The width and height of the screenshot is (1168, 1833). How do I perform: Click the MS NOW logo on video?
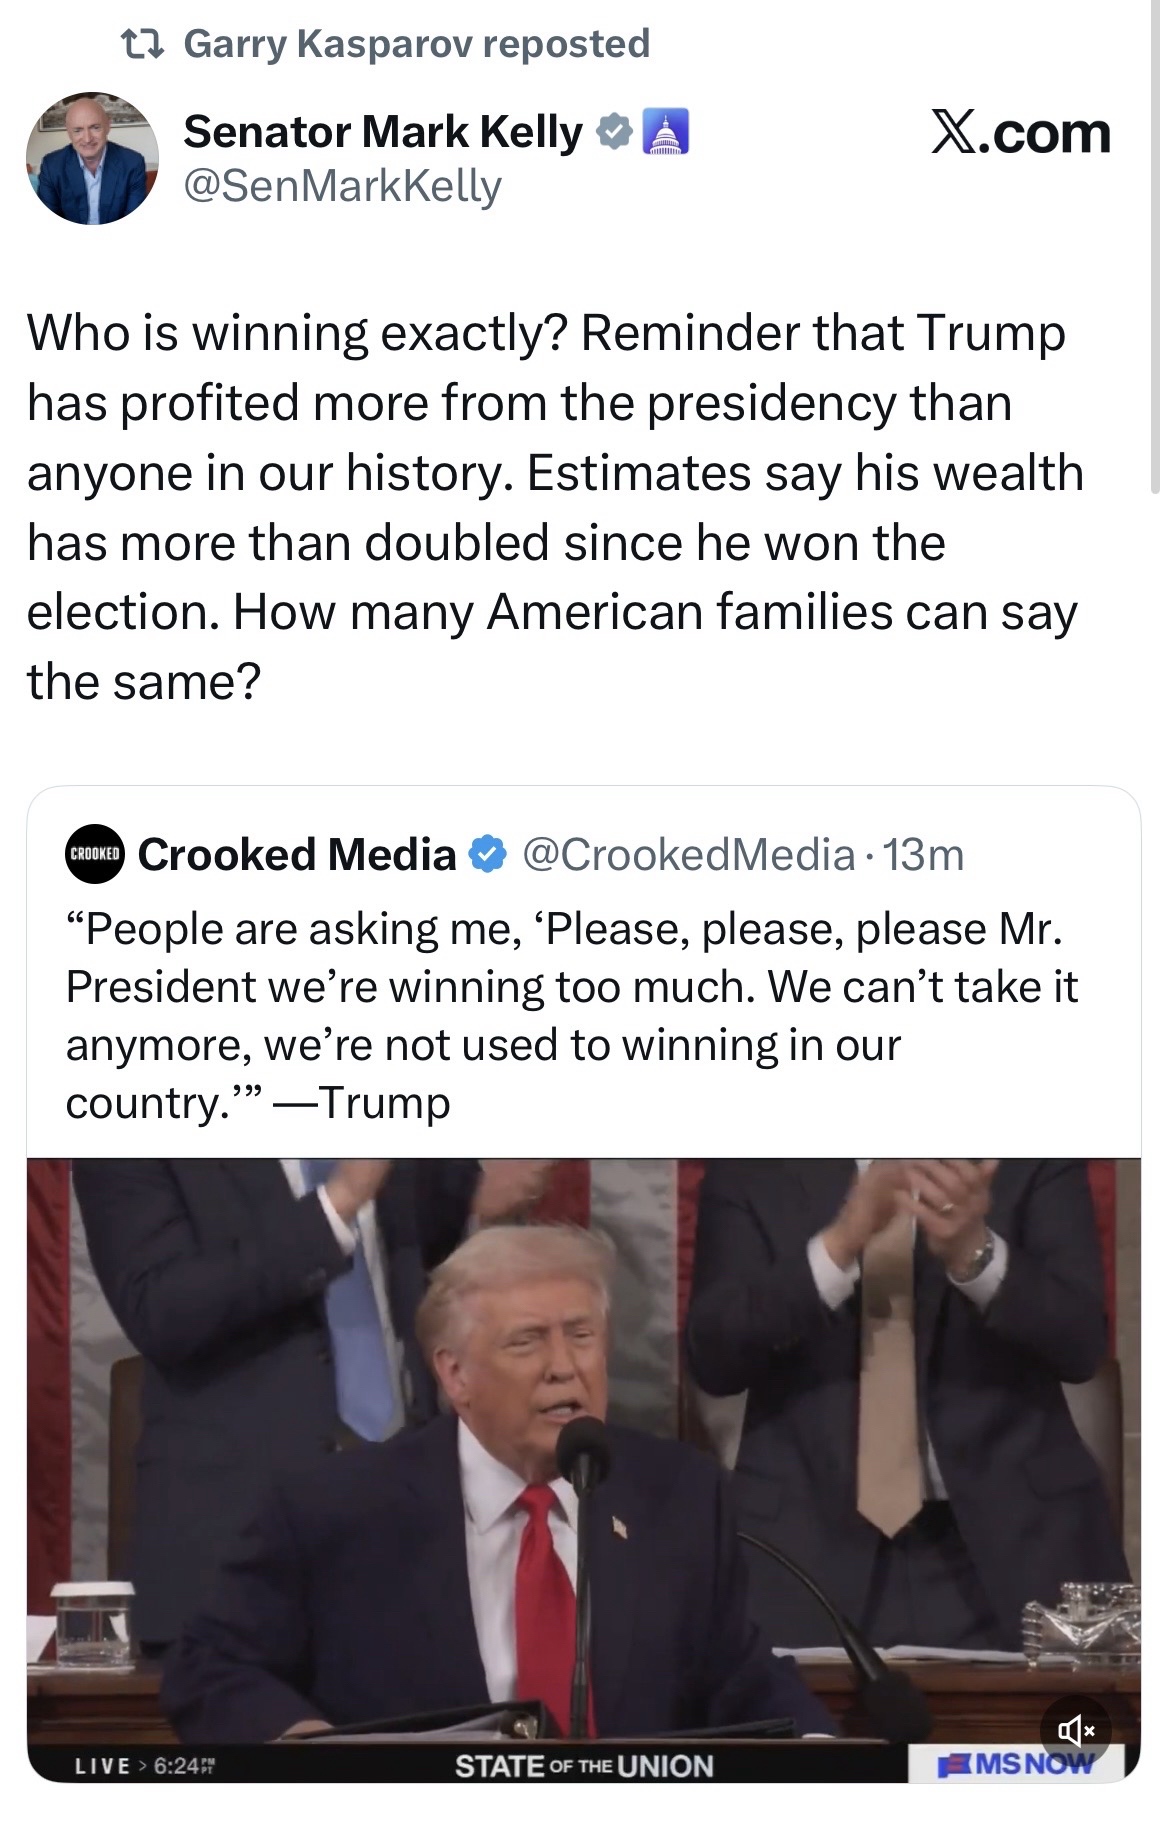point(1016,1765)
